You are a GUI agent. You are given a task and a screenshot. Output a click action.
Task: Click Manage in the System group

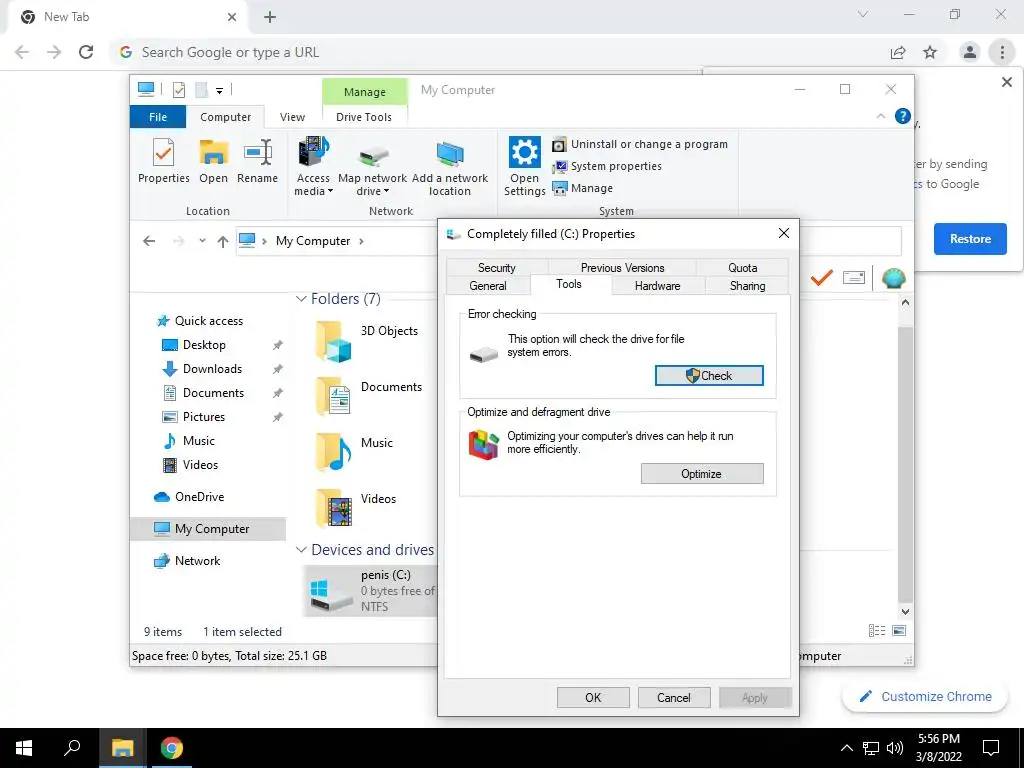click(583, 188)
